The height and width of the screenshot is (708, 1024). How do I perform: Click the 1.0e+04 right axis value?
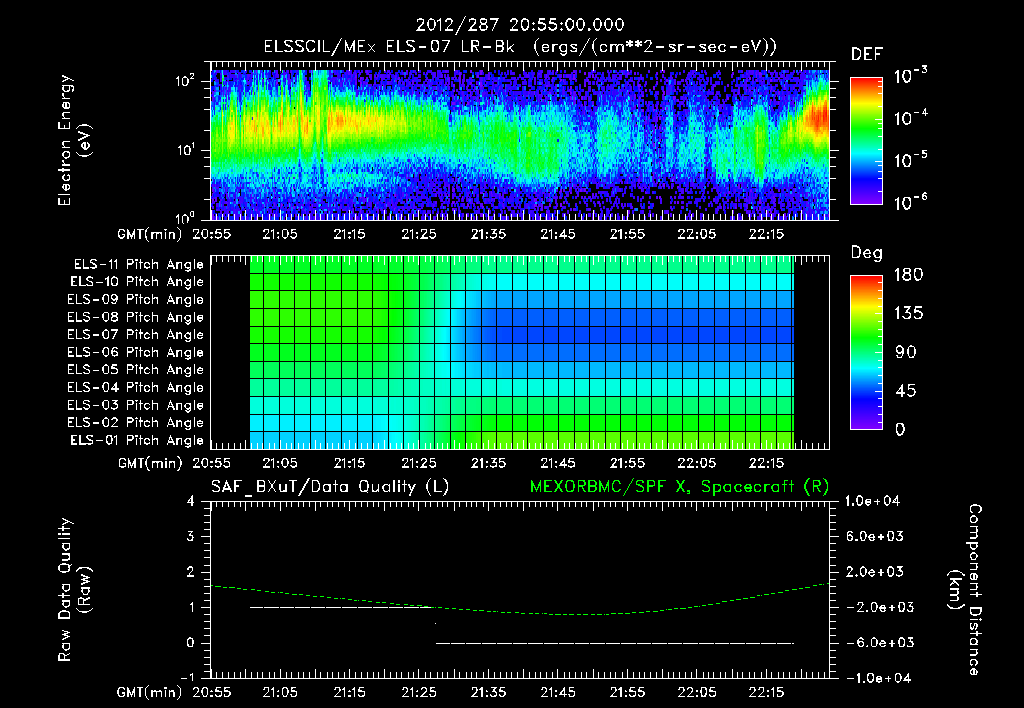coord(872,502)
